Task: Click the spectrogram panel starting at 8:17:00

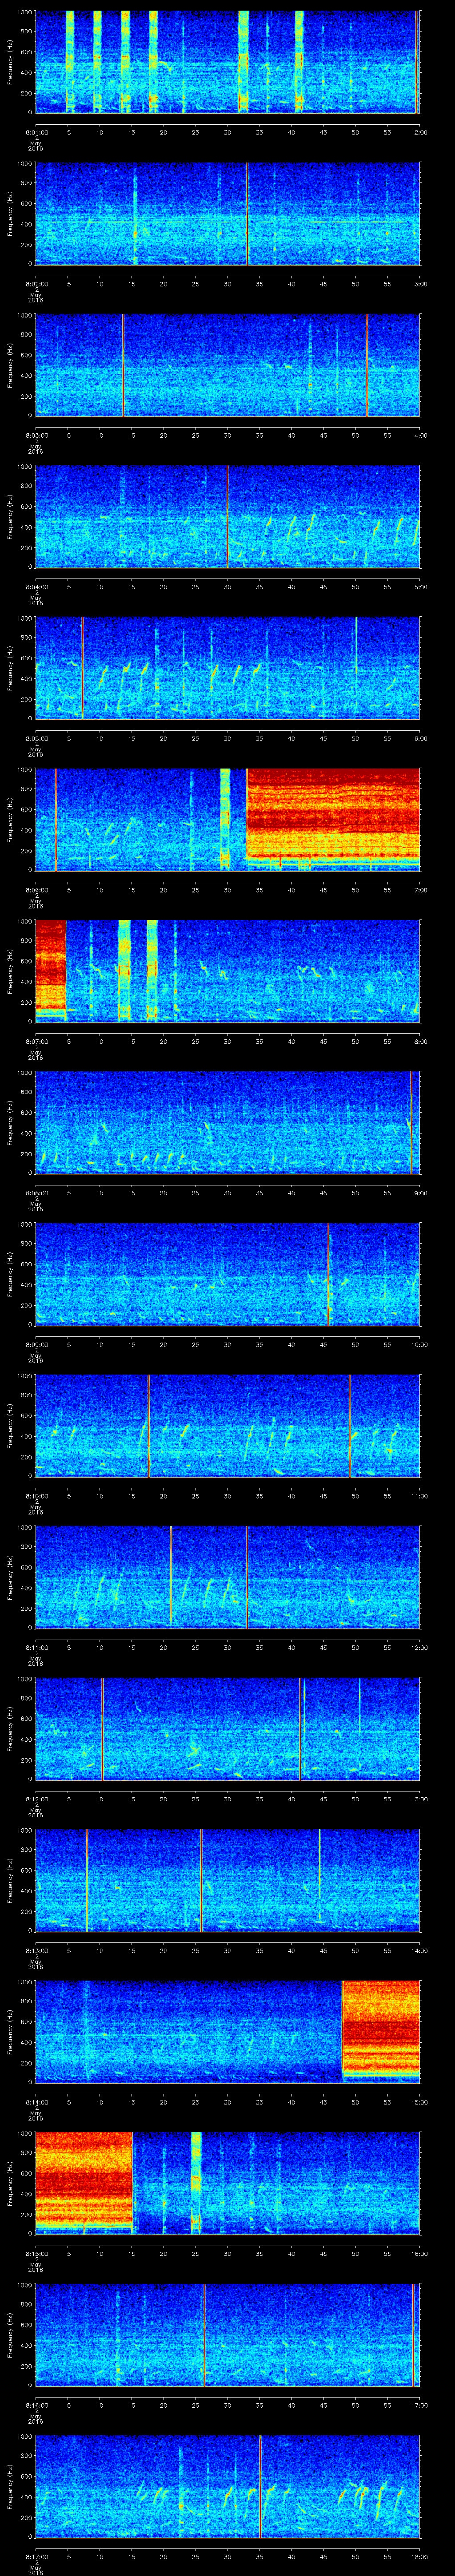Action: pos(228,2488)
